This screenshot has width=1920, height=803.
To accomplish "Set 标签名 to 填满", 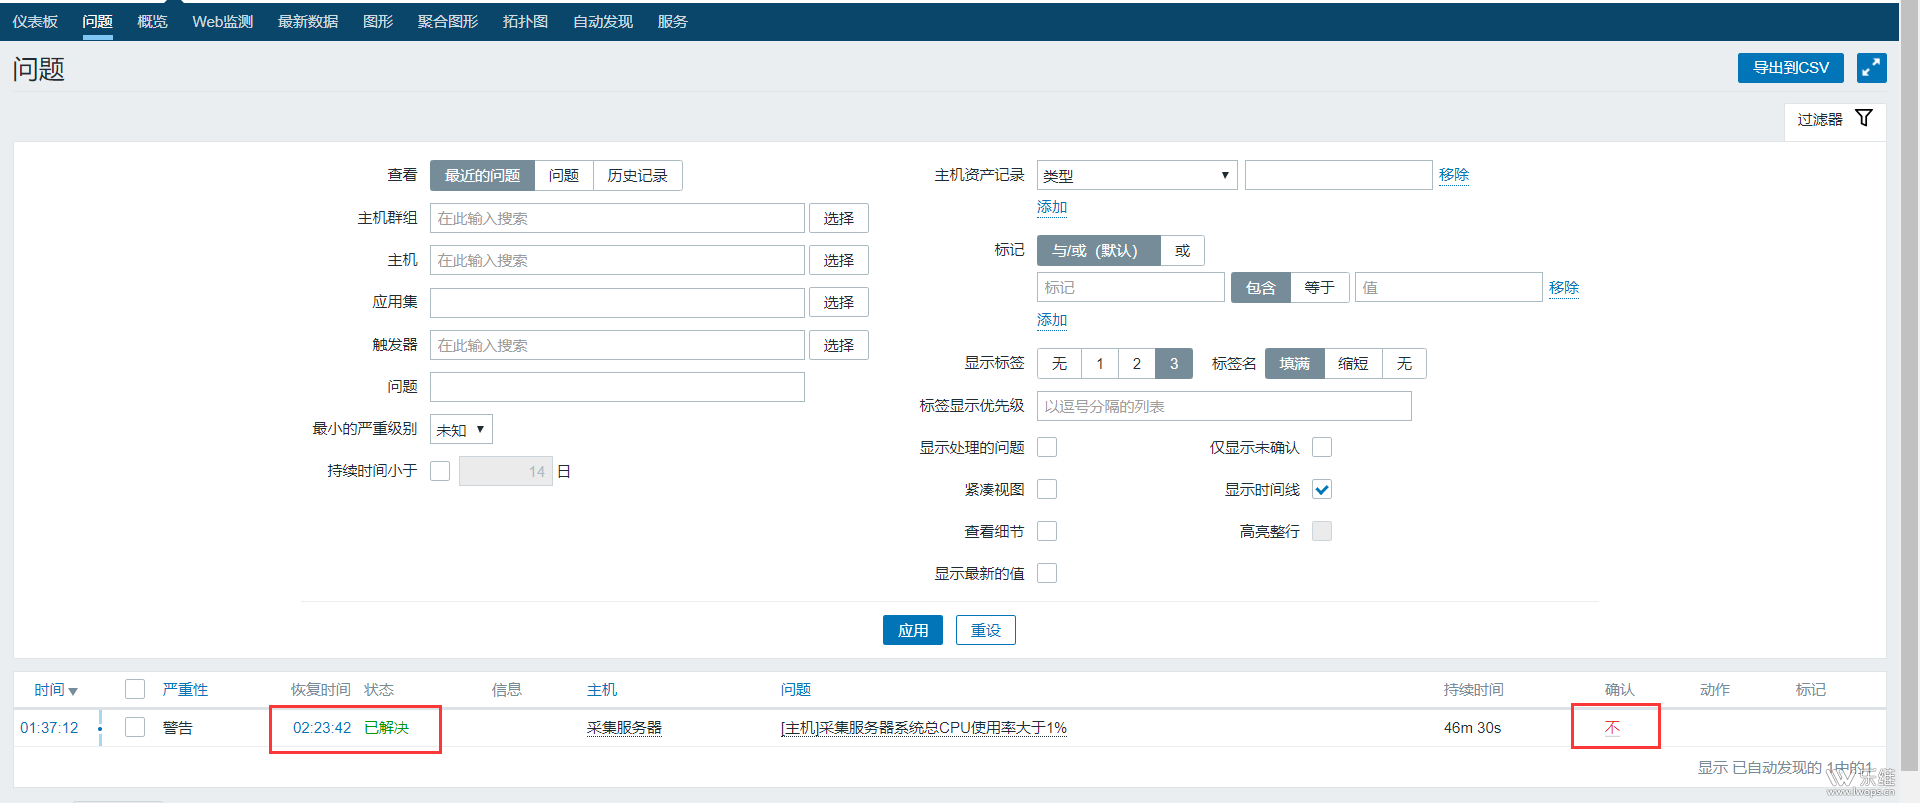I will point(1294,363).
